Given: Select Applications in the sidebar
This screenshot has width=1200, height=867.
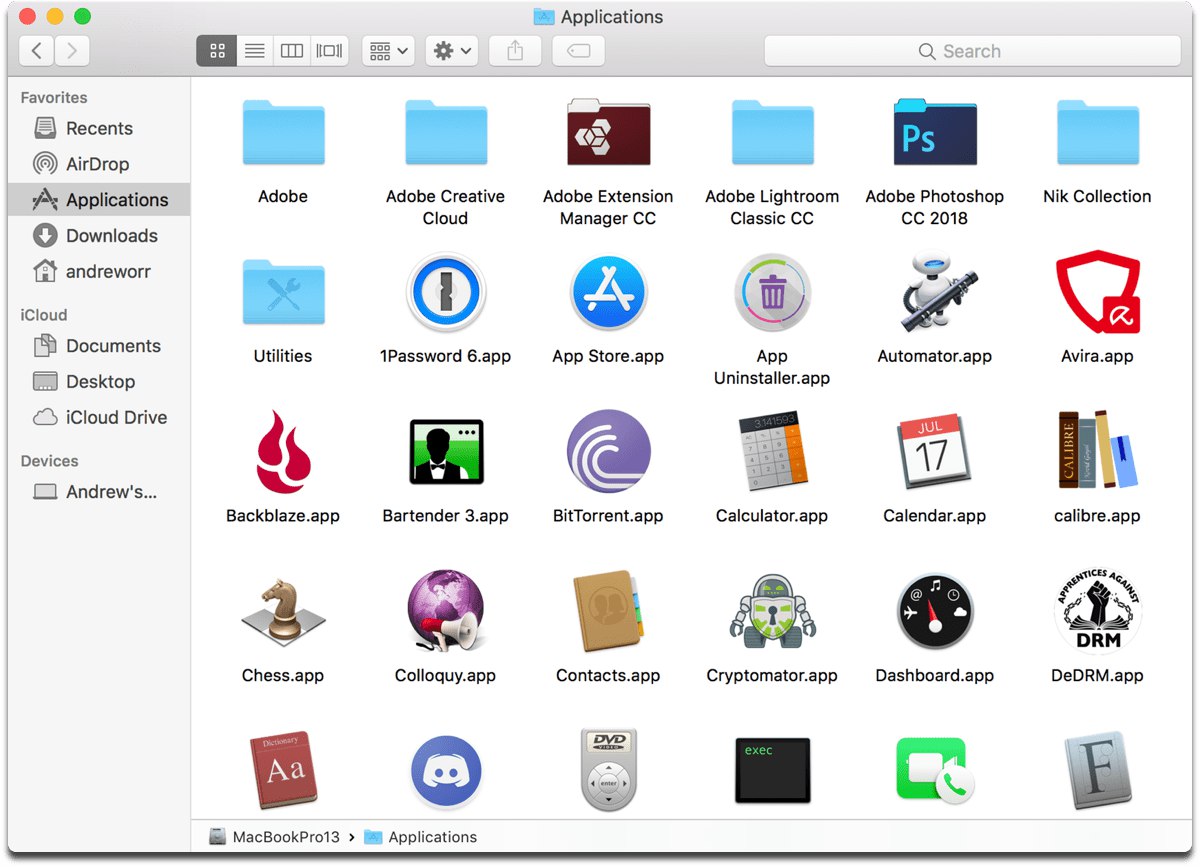Looking at the screenshot, I should (99, 200).
